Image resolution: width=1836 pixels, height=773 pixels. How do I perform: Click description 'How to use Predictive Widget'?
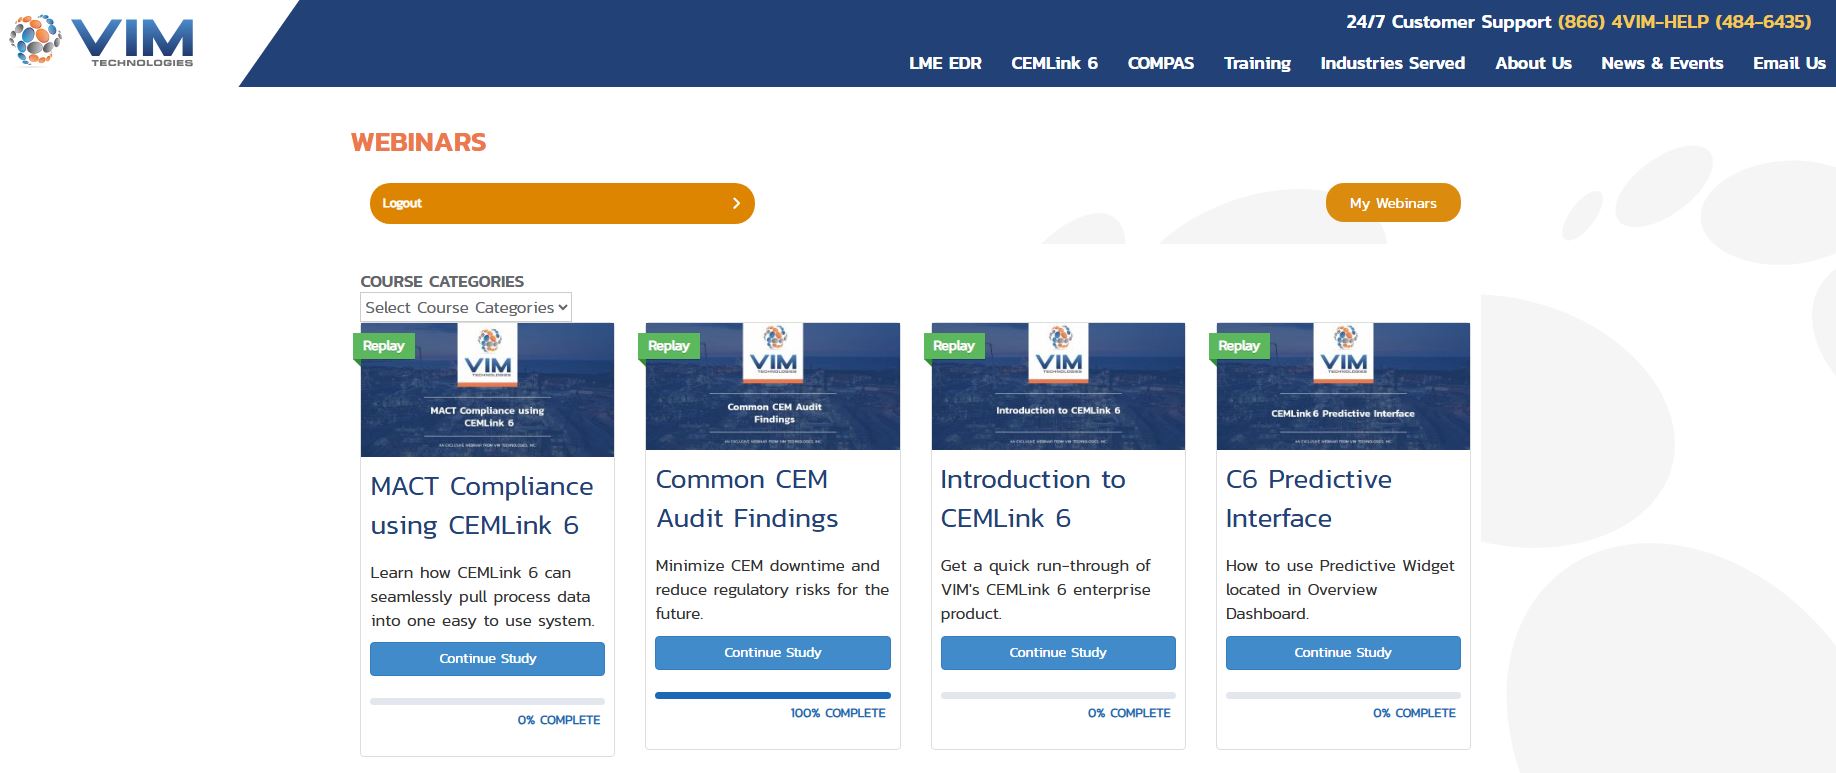point(1340,590)
